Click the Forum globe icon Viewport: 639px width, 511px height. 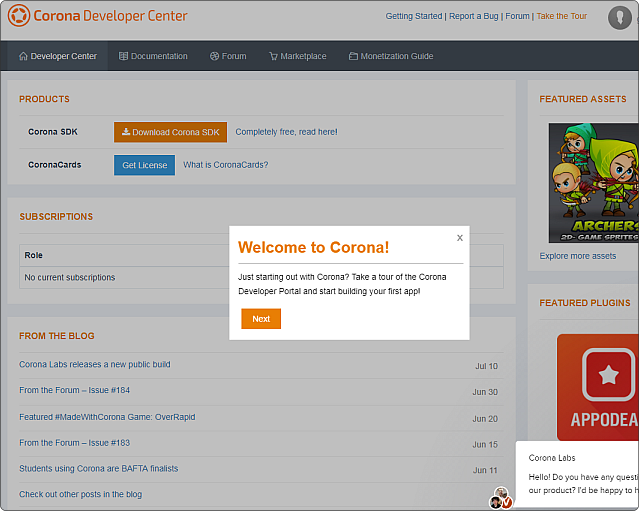[x=214, y=56]
